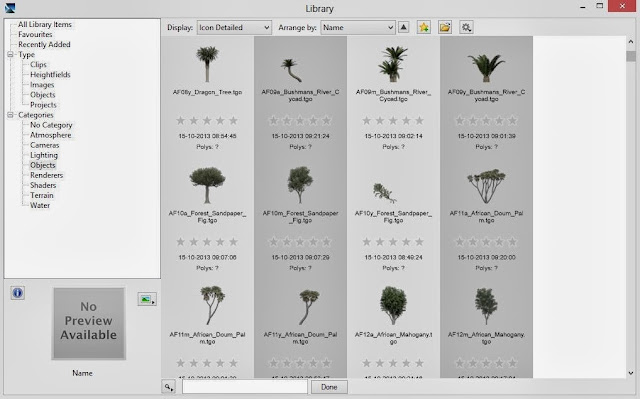Select the AF12a_African_Mahogany tree thumbnail
This screenshot has height=399, width=640.
click(393, 305)
